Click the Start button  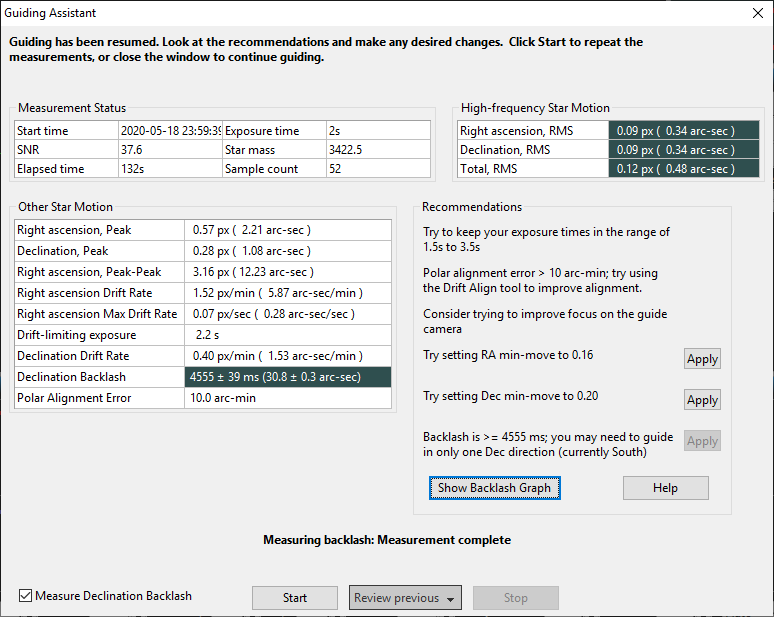pyautogui.click(x=295, y=598)
